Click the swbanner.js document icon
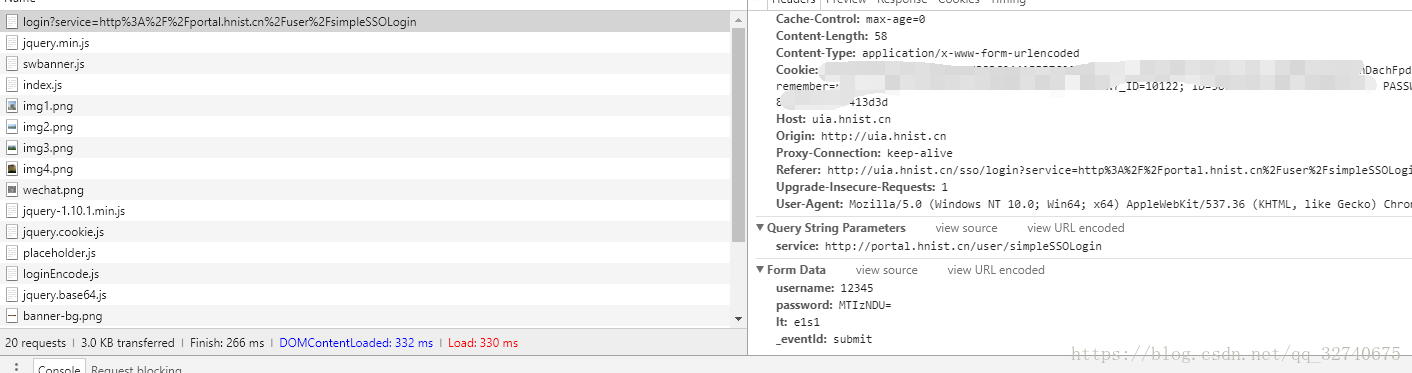Screen dimensions: 1412x373 [x=12, y=64]
